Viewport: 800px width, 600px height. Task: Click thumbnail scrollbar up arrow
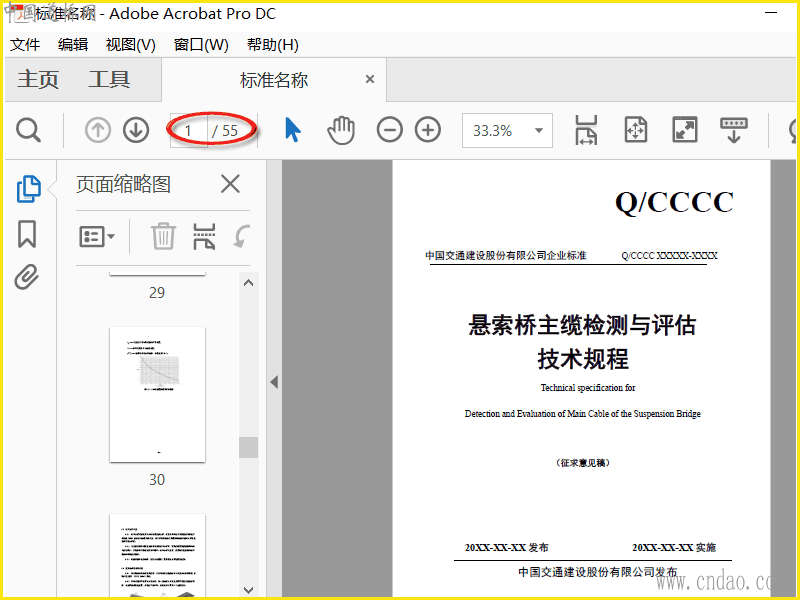pyautogui.click(x=248, y=283)
